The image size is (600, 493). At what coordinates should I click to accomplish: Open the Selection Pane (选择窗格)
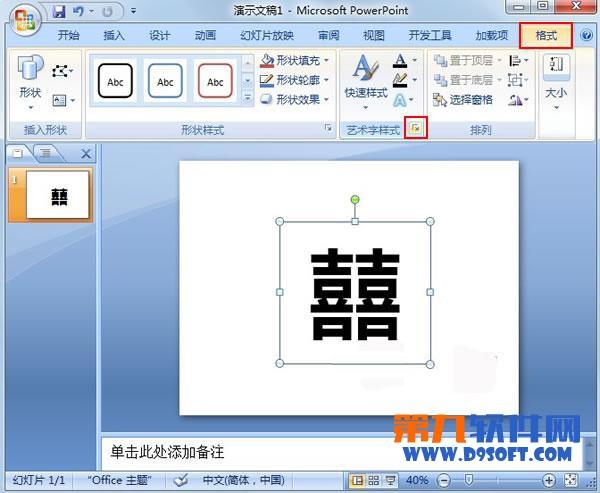pos(463,100)
